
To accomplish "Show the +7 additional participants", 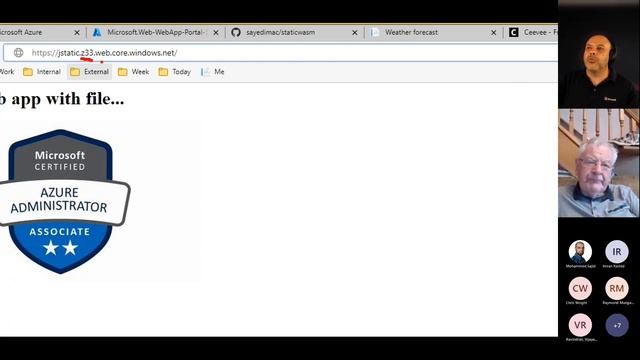I will coord(617,325).
